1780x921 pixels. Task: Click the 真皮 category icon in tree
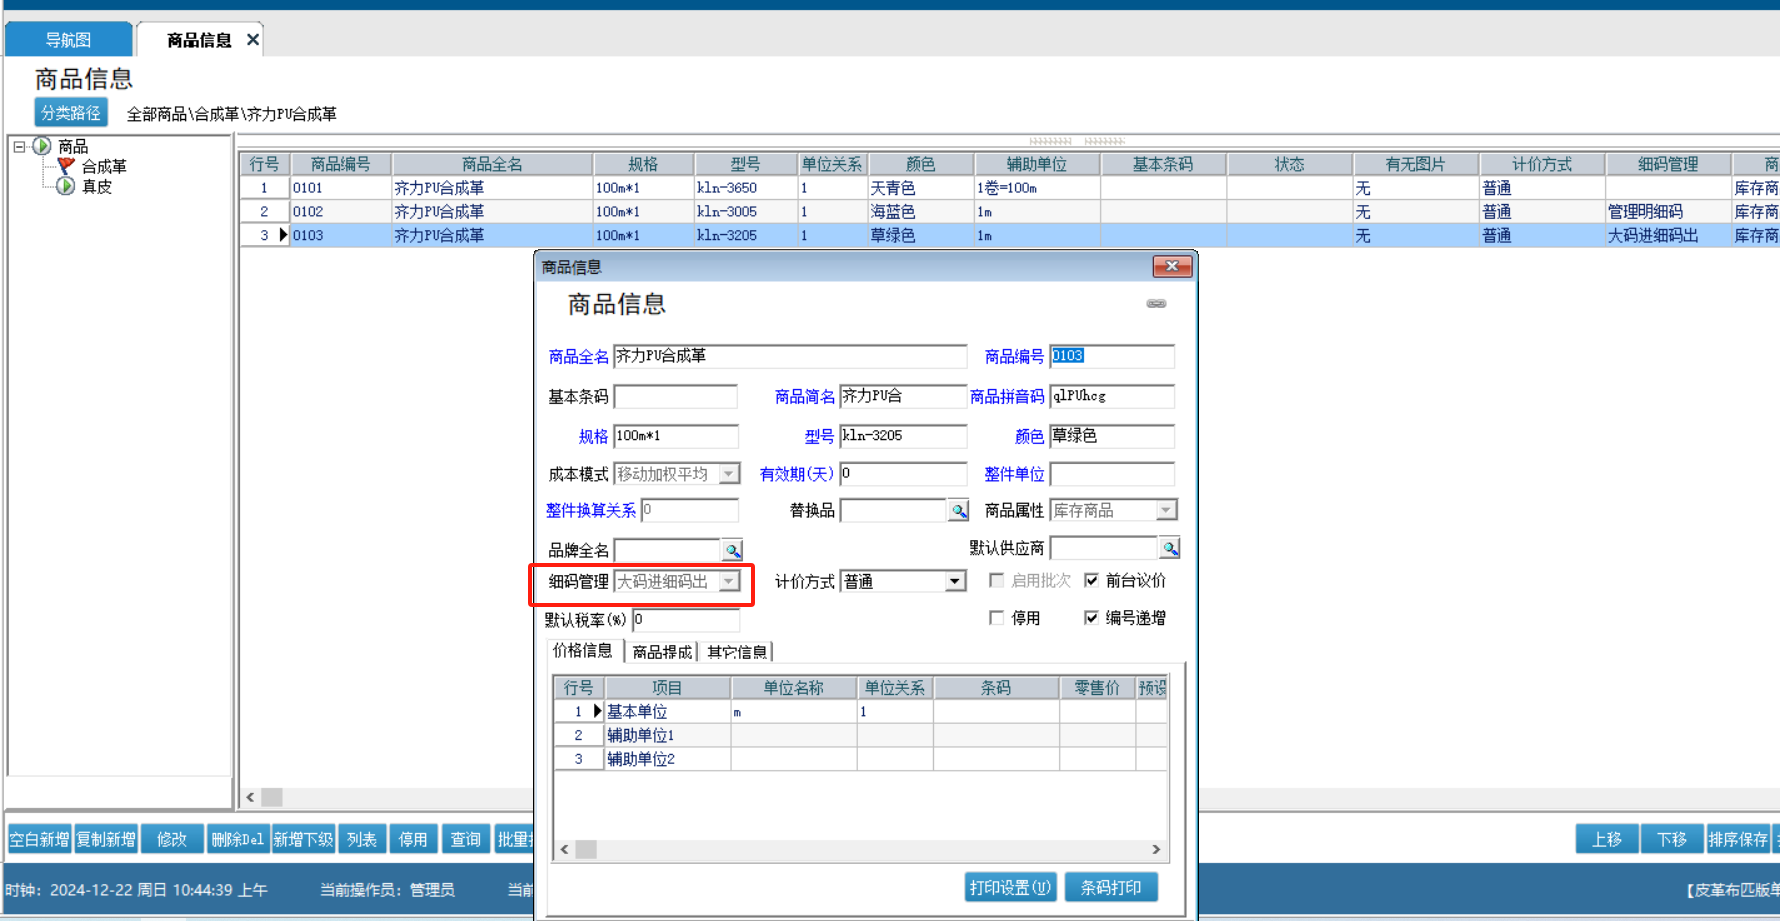click(66, 186)
